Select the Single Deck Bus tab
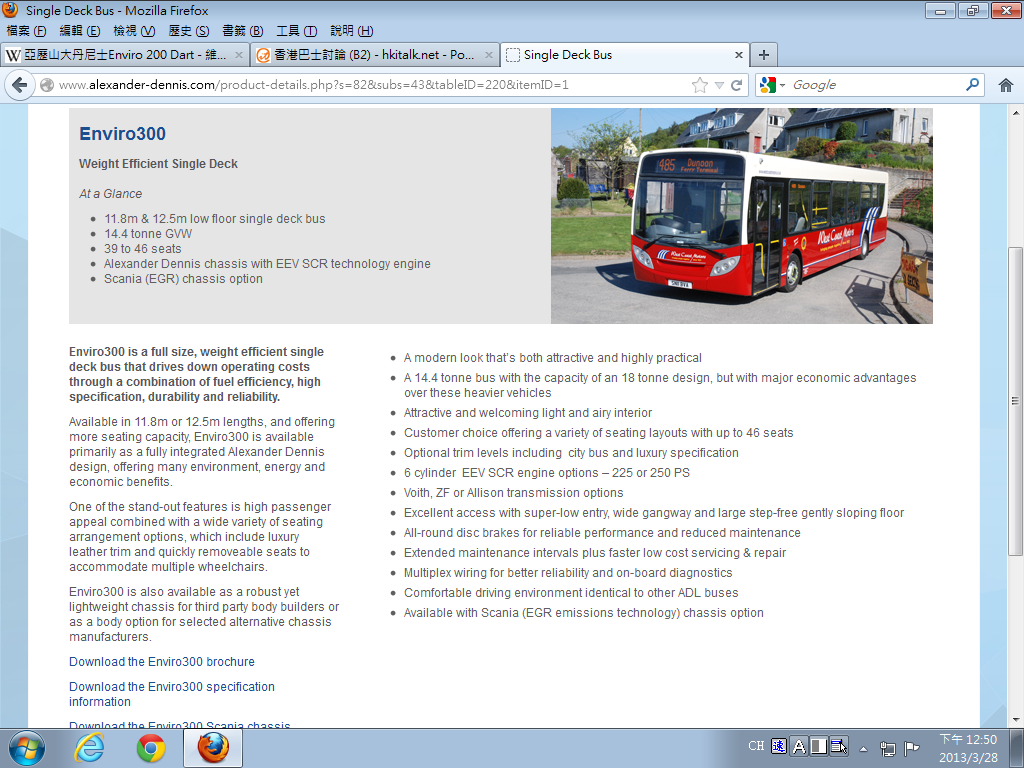Image resolution: width=1024 pixels, height=768 pixels. click(x=624, y=55)
